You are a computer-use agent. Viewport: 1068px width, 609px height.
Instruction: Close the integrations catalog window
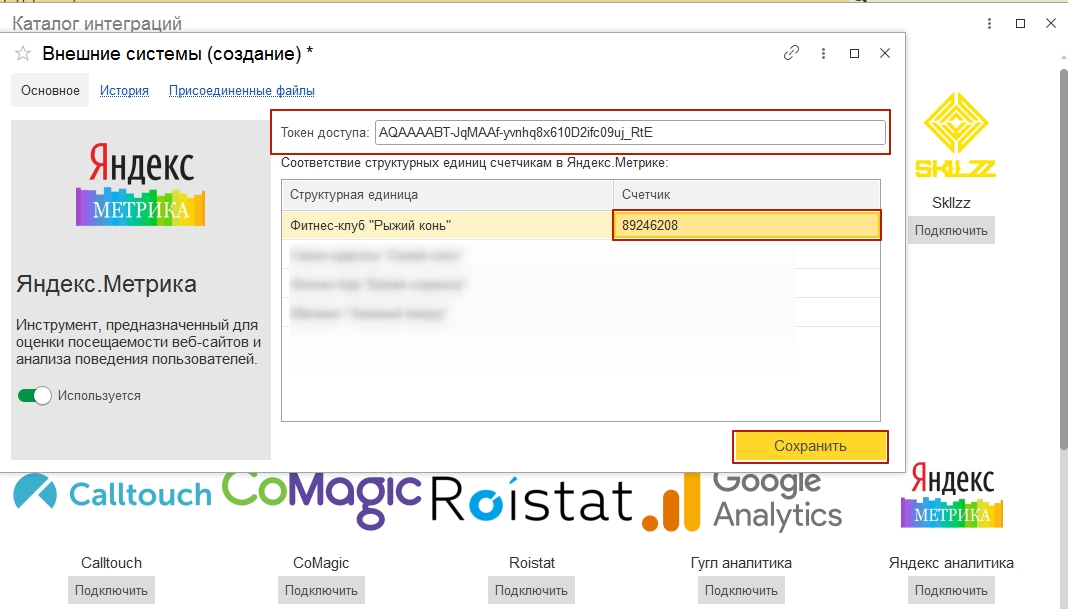click(x=1051, y=24)
